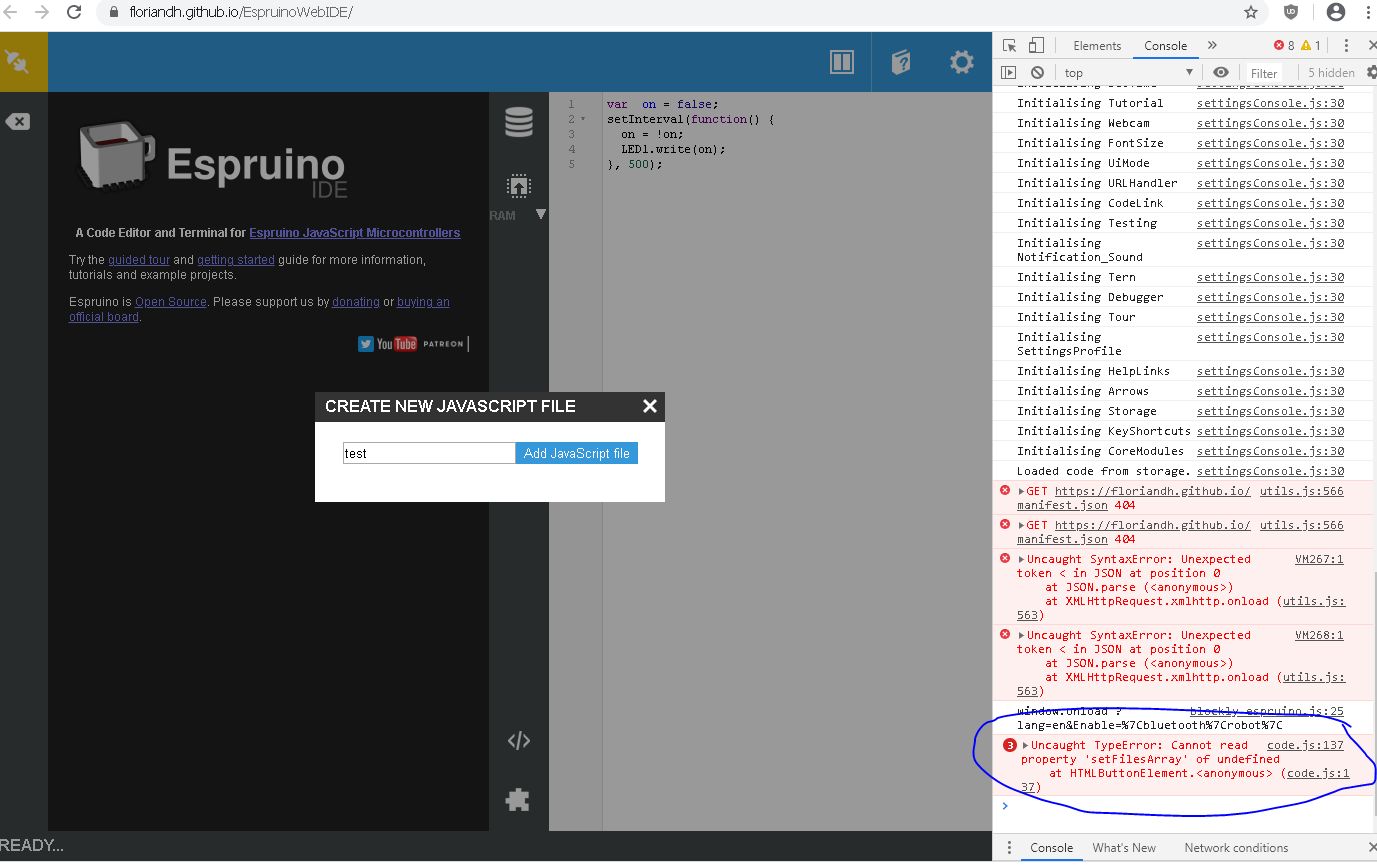Open the Espruino JavaScript Microcontrollers link
This screenshot has width=1377, height=867.
[x=355, y=233]
